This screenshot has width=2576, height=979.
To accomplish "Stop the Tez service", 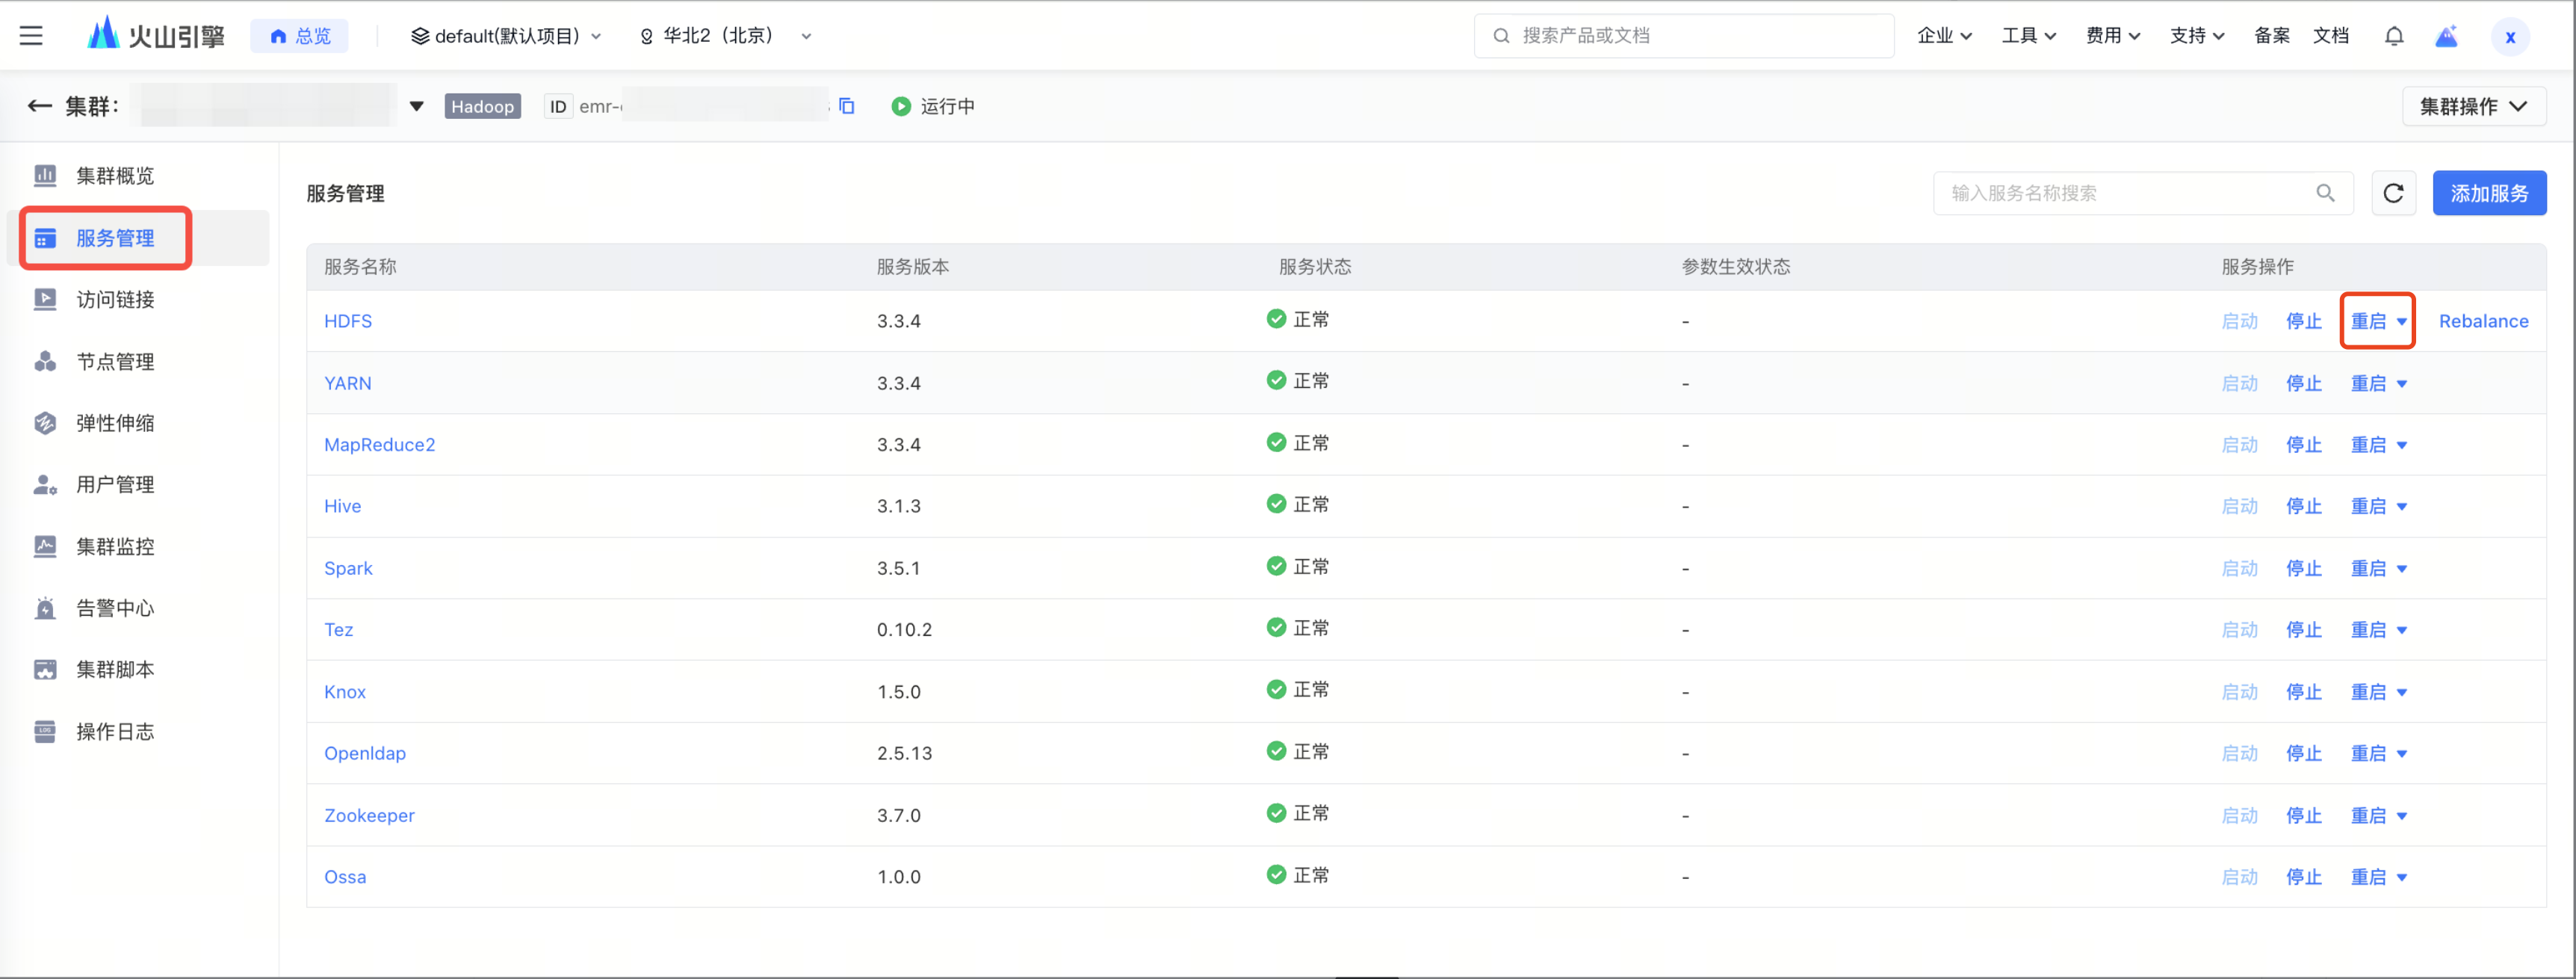I will (2303, 629).
